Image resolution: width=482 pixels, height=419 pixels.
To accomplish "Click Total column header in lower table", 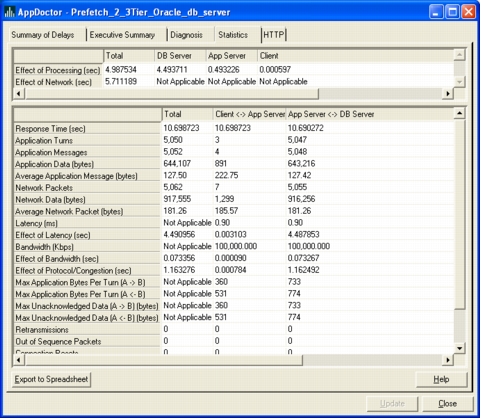I will (x=187, y=114).
